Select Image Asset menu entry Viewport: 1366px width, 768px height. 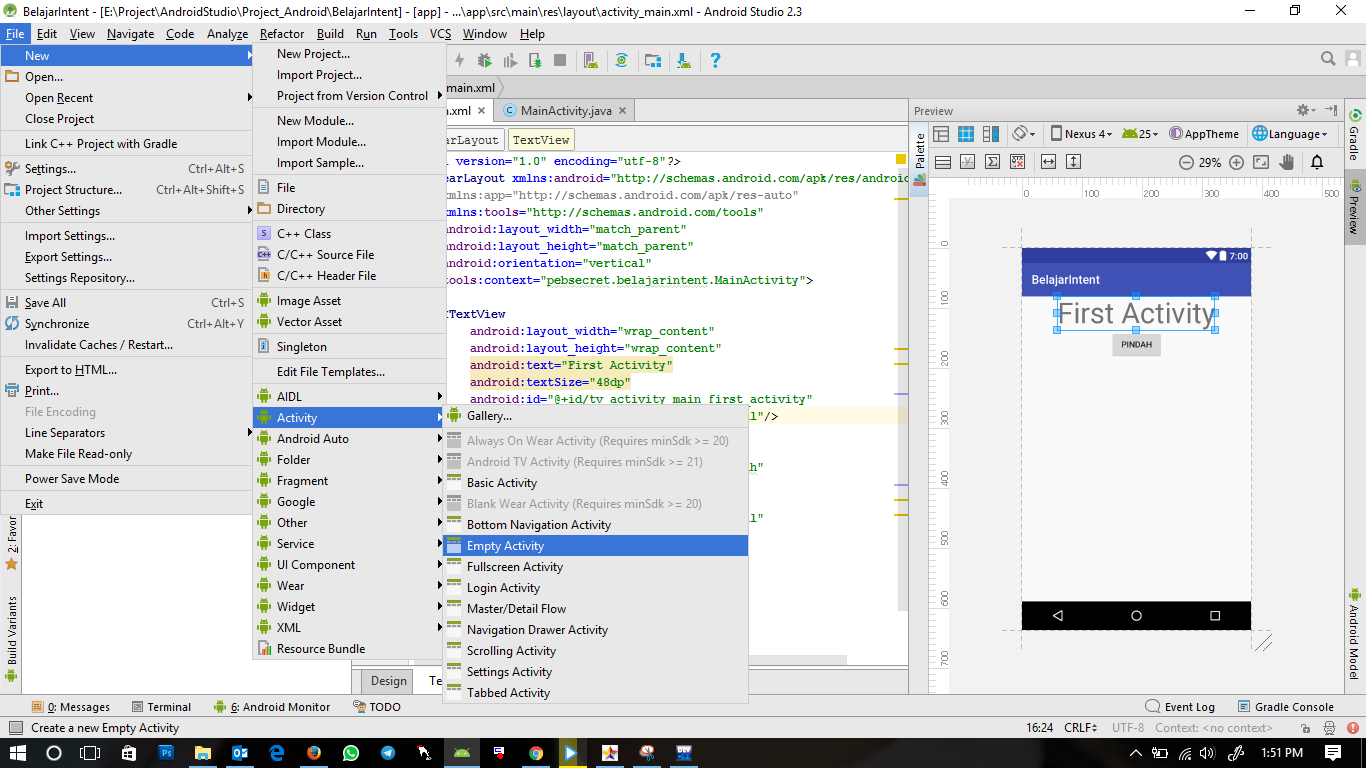point(349,301)
